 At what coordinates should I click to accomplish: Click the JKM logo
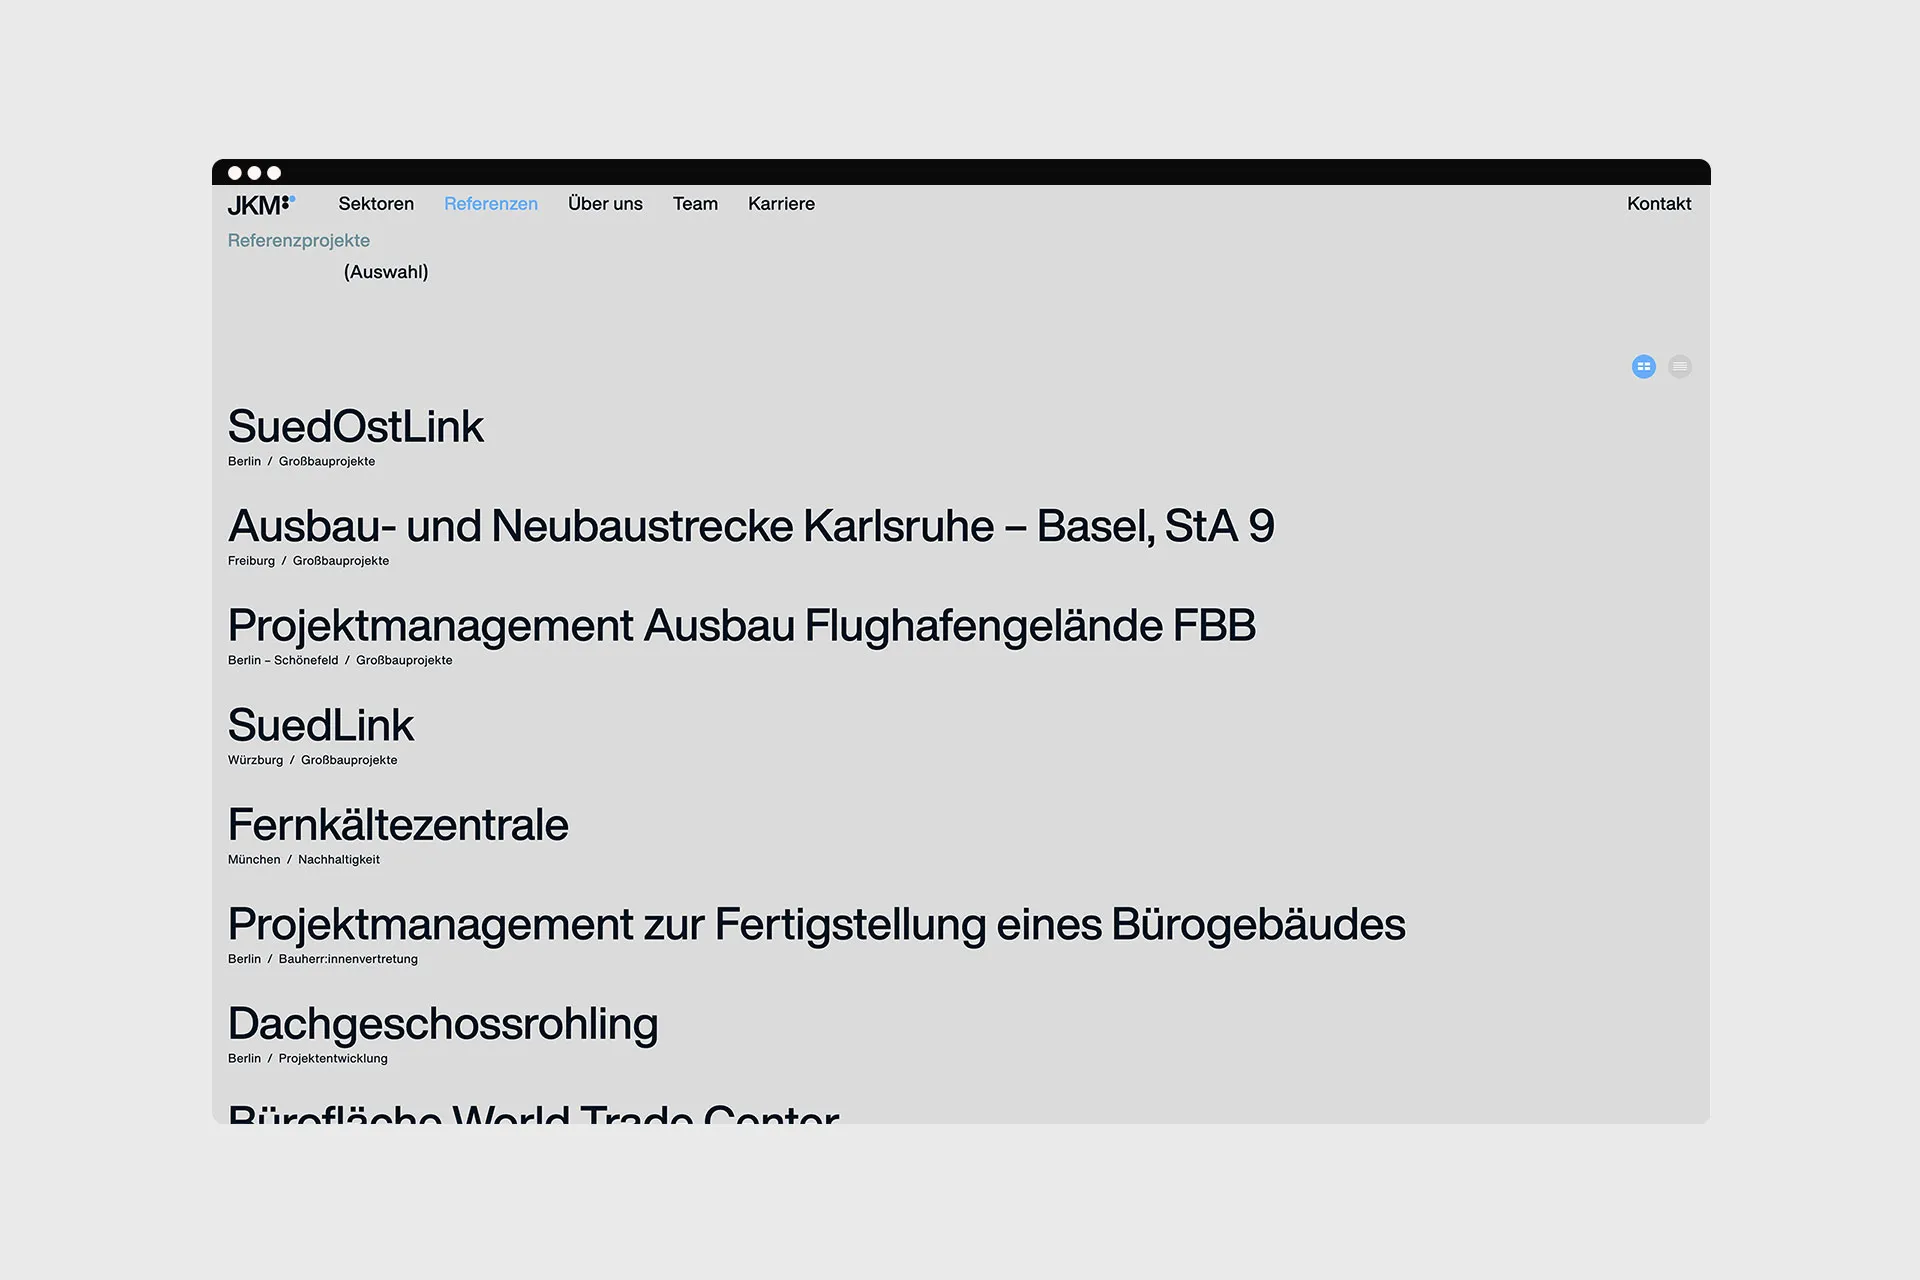click(260, 205)
